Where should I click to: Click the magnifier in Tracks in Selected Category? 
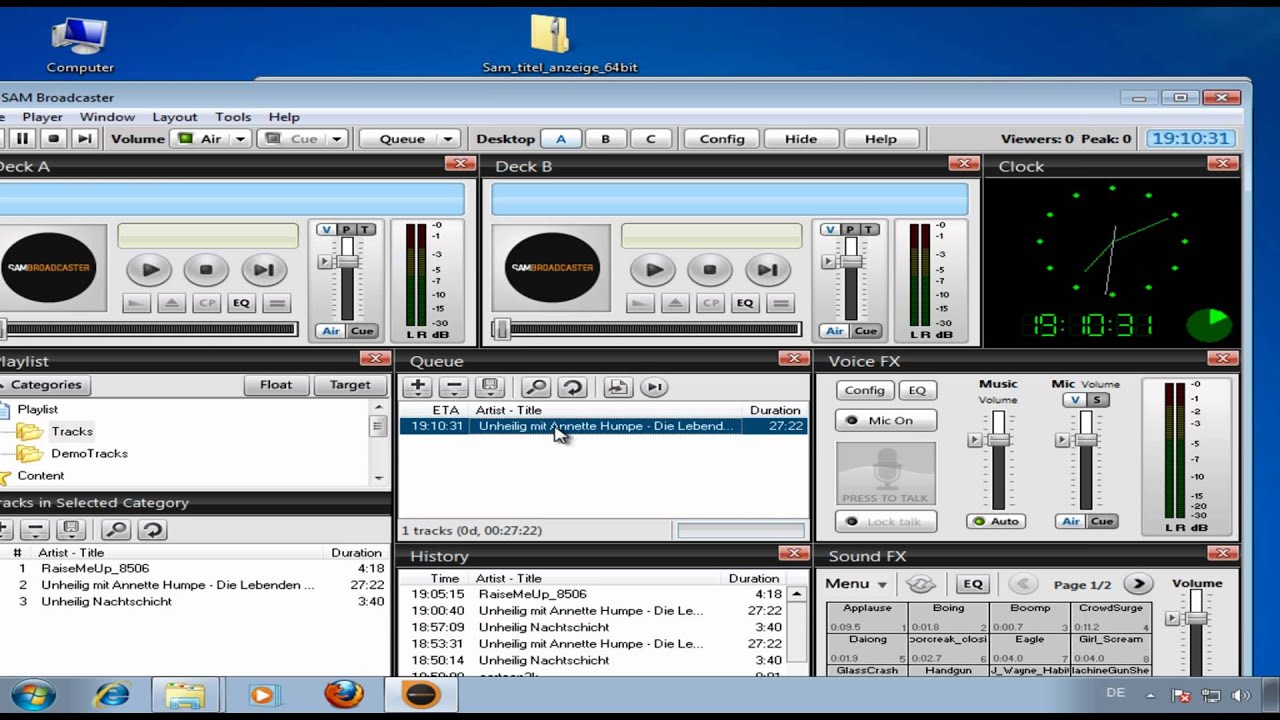pos(116,529)
